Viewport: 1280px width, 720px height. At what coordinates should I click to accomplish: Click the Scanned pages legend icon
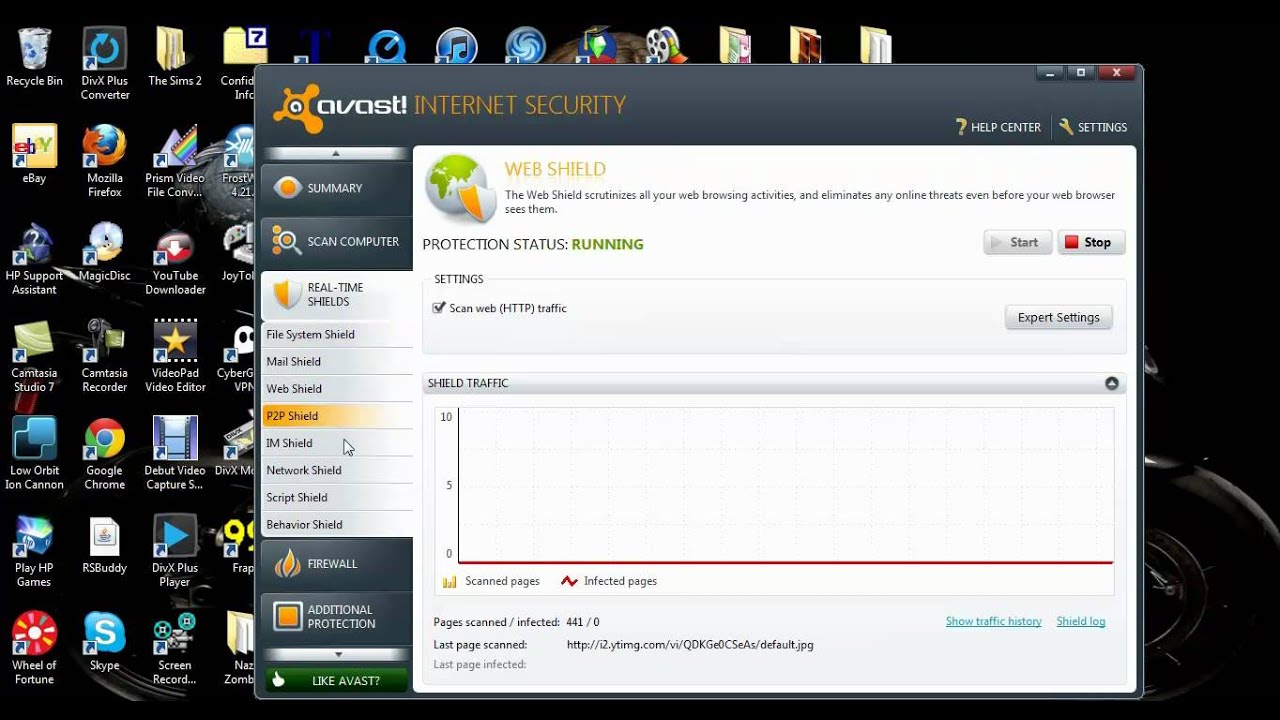pos(450,581)
